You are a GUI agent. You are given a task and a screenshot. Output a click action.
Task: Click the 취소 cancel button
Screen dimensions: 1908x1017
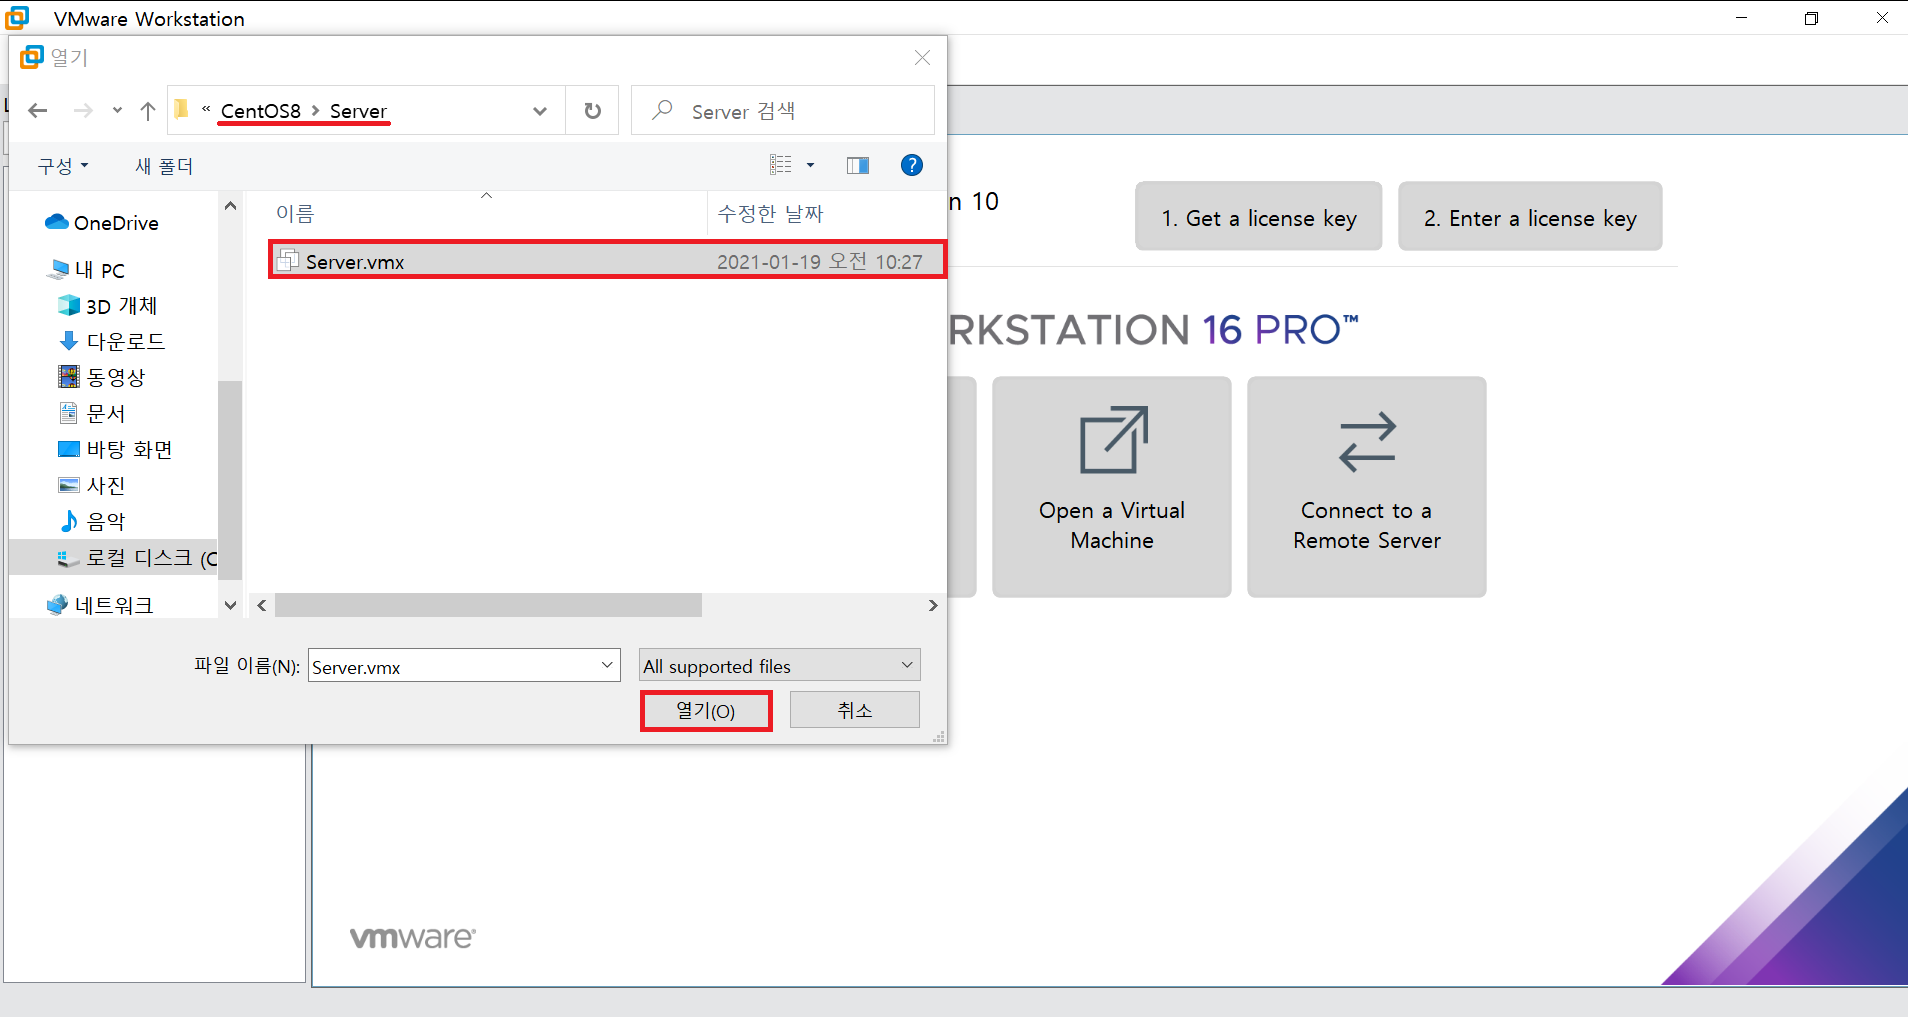[855, 710]
